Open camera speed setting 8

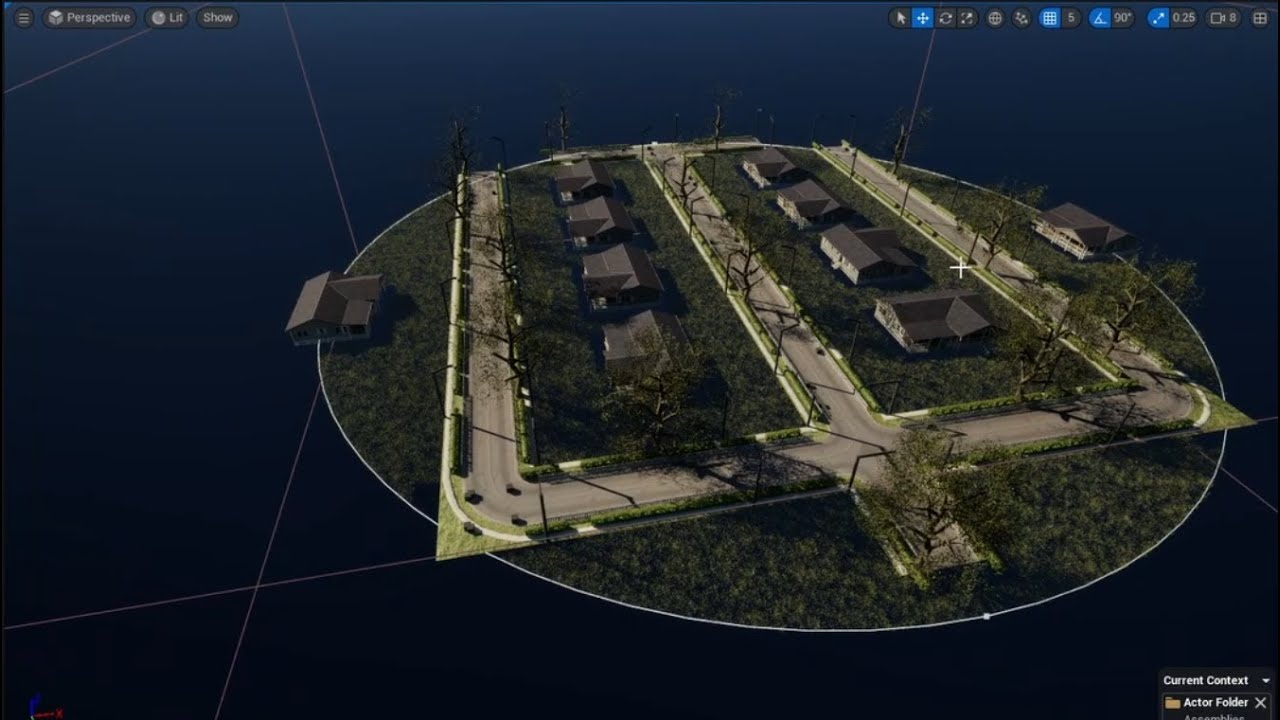tap(1224, 17)
